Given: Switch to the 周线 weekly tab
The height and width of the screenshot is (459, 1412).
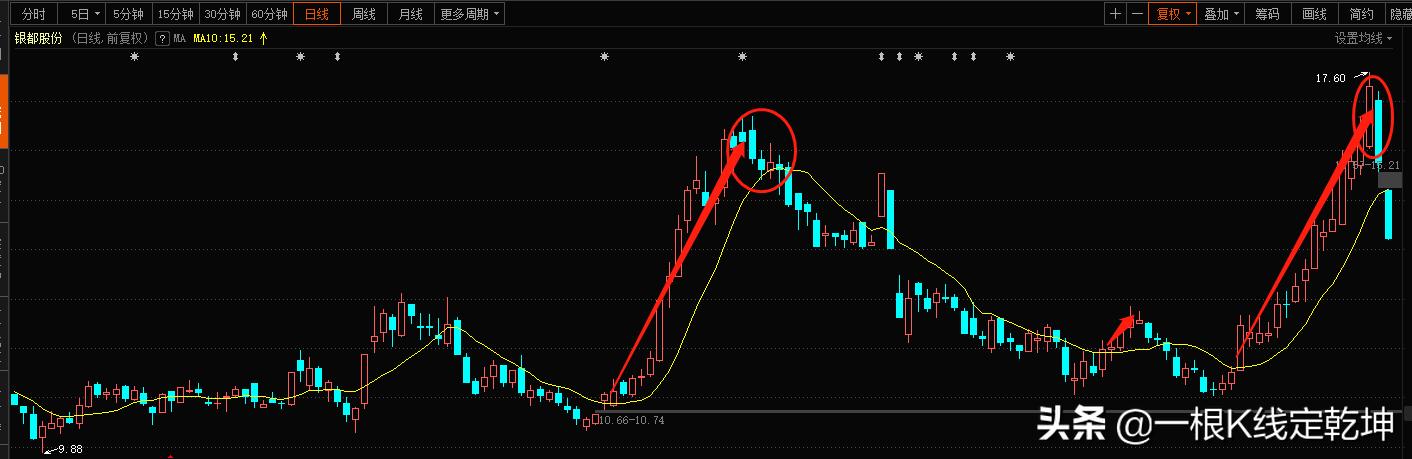Looking at the screenshot, I should [x=363, y=14].
